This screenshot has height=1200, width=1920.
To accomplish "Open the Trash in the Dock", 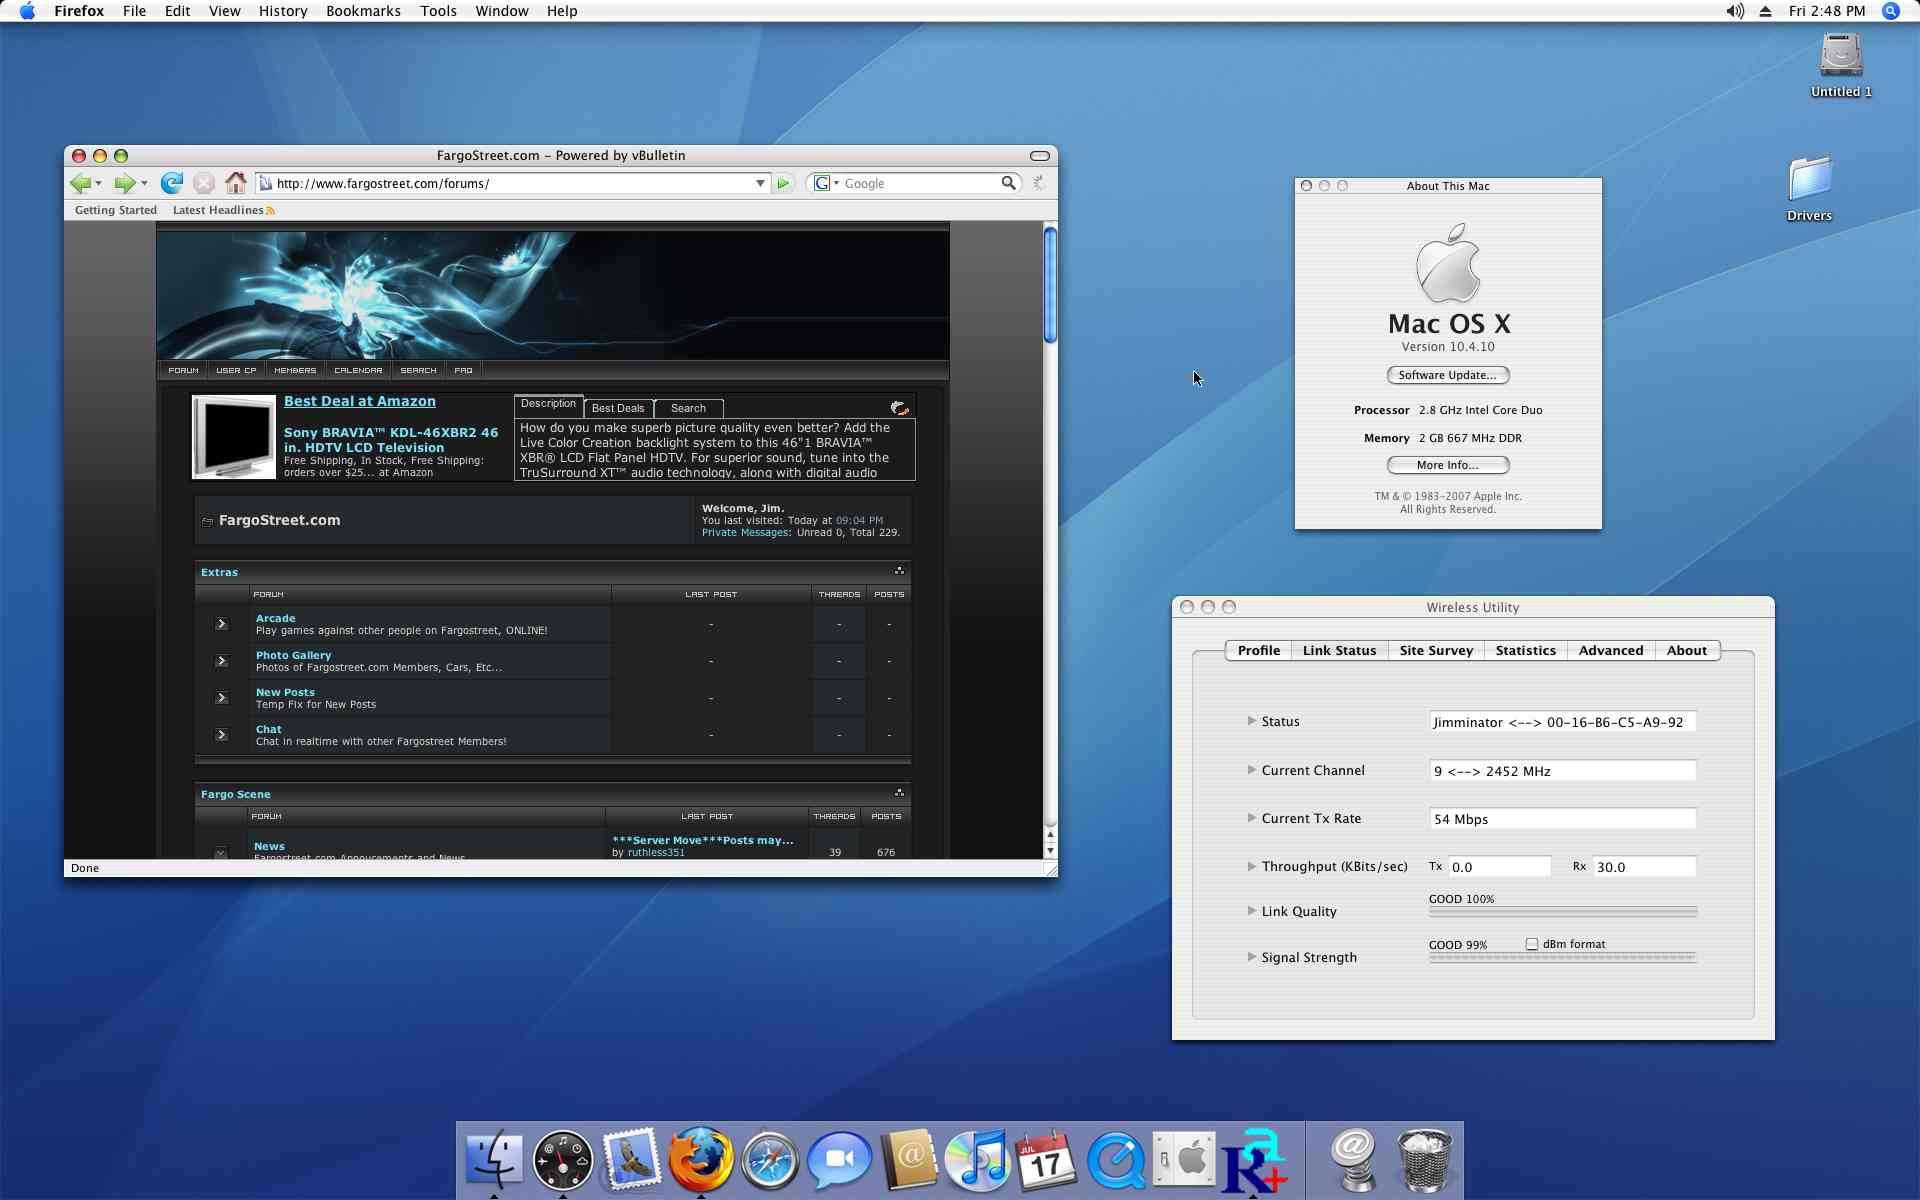I will coord(1424,1160).
